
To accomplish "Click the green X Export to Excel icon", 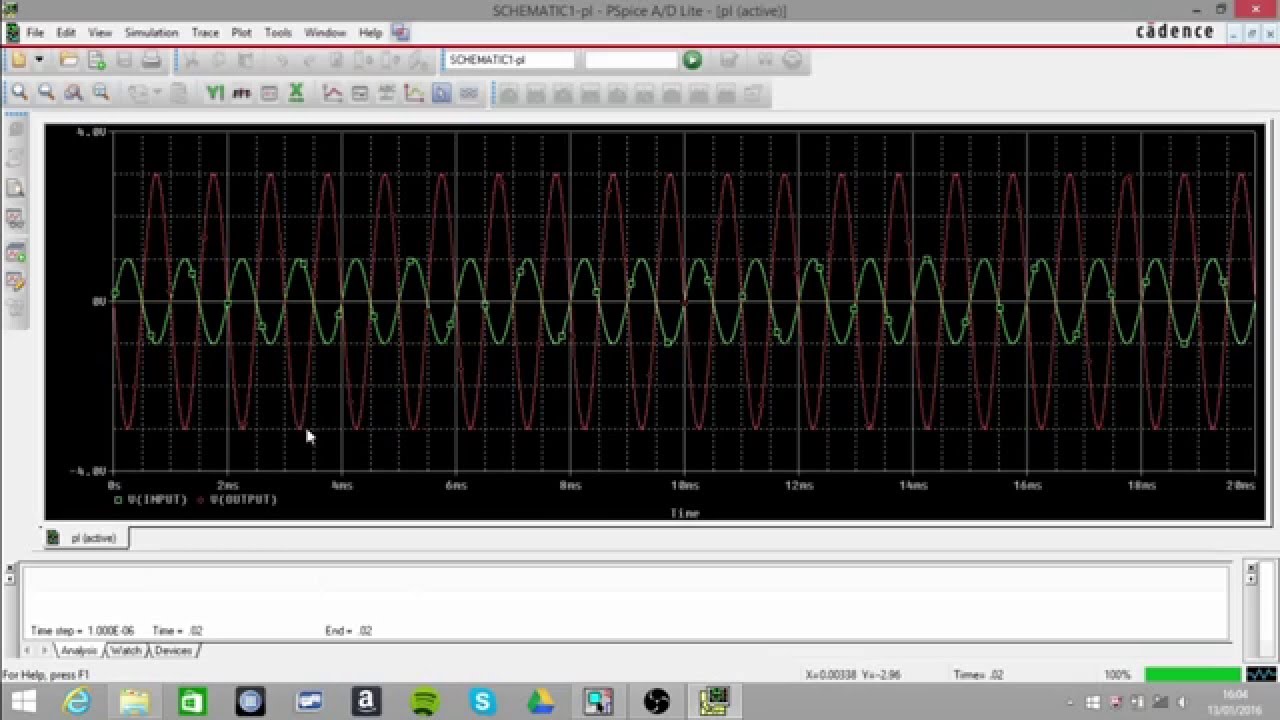I will point(296,93).
